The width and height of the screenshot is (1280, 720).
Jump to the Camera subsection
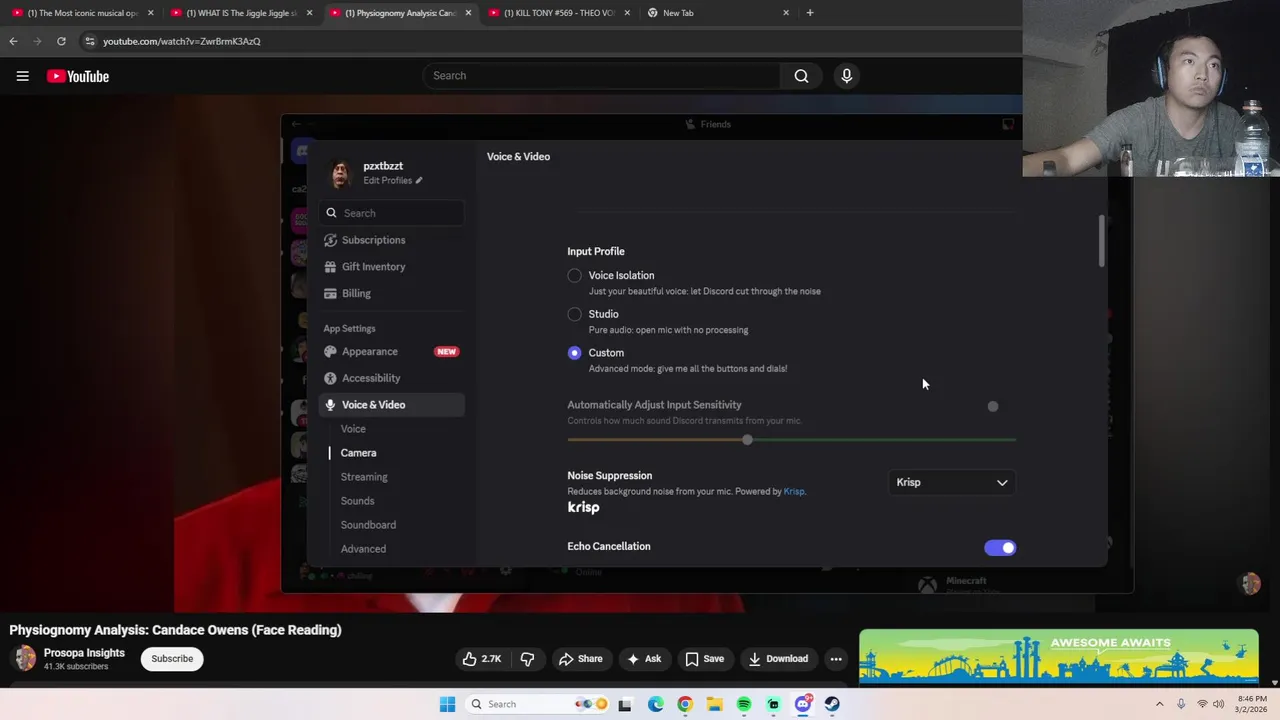coord(358,453)
